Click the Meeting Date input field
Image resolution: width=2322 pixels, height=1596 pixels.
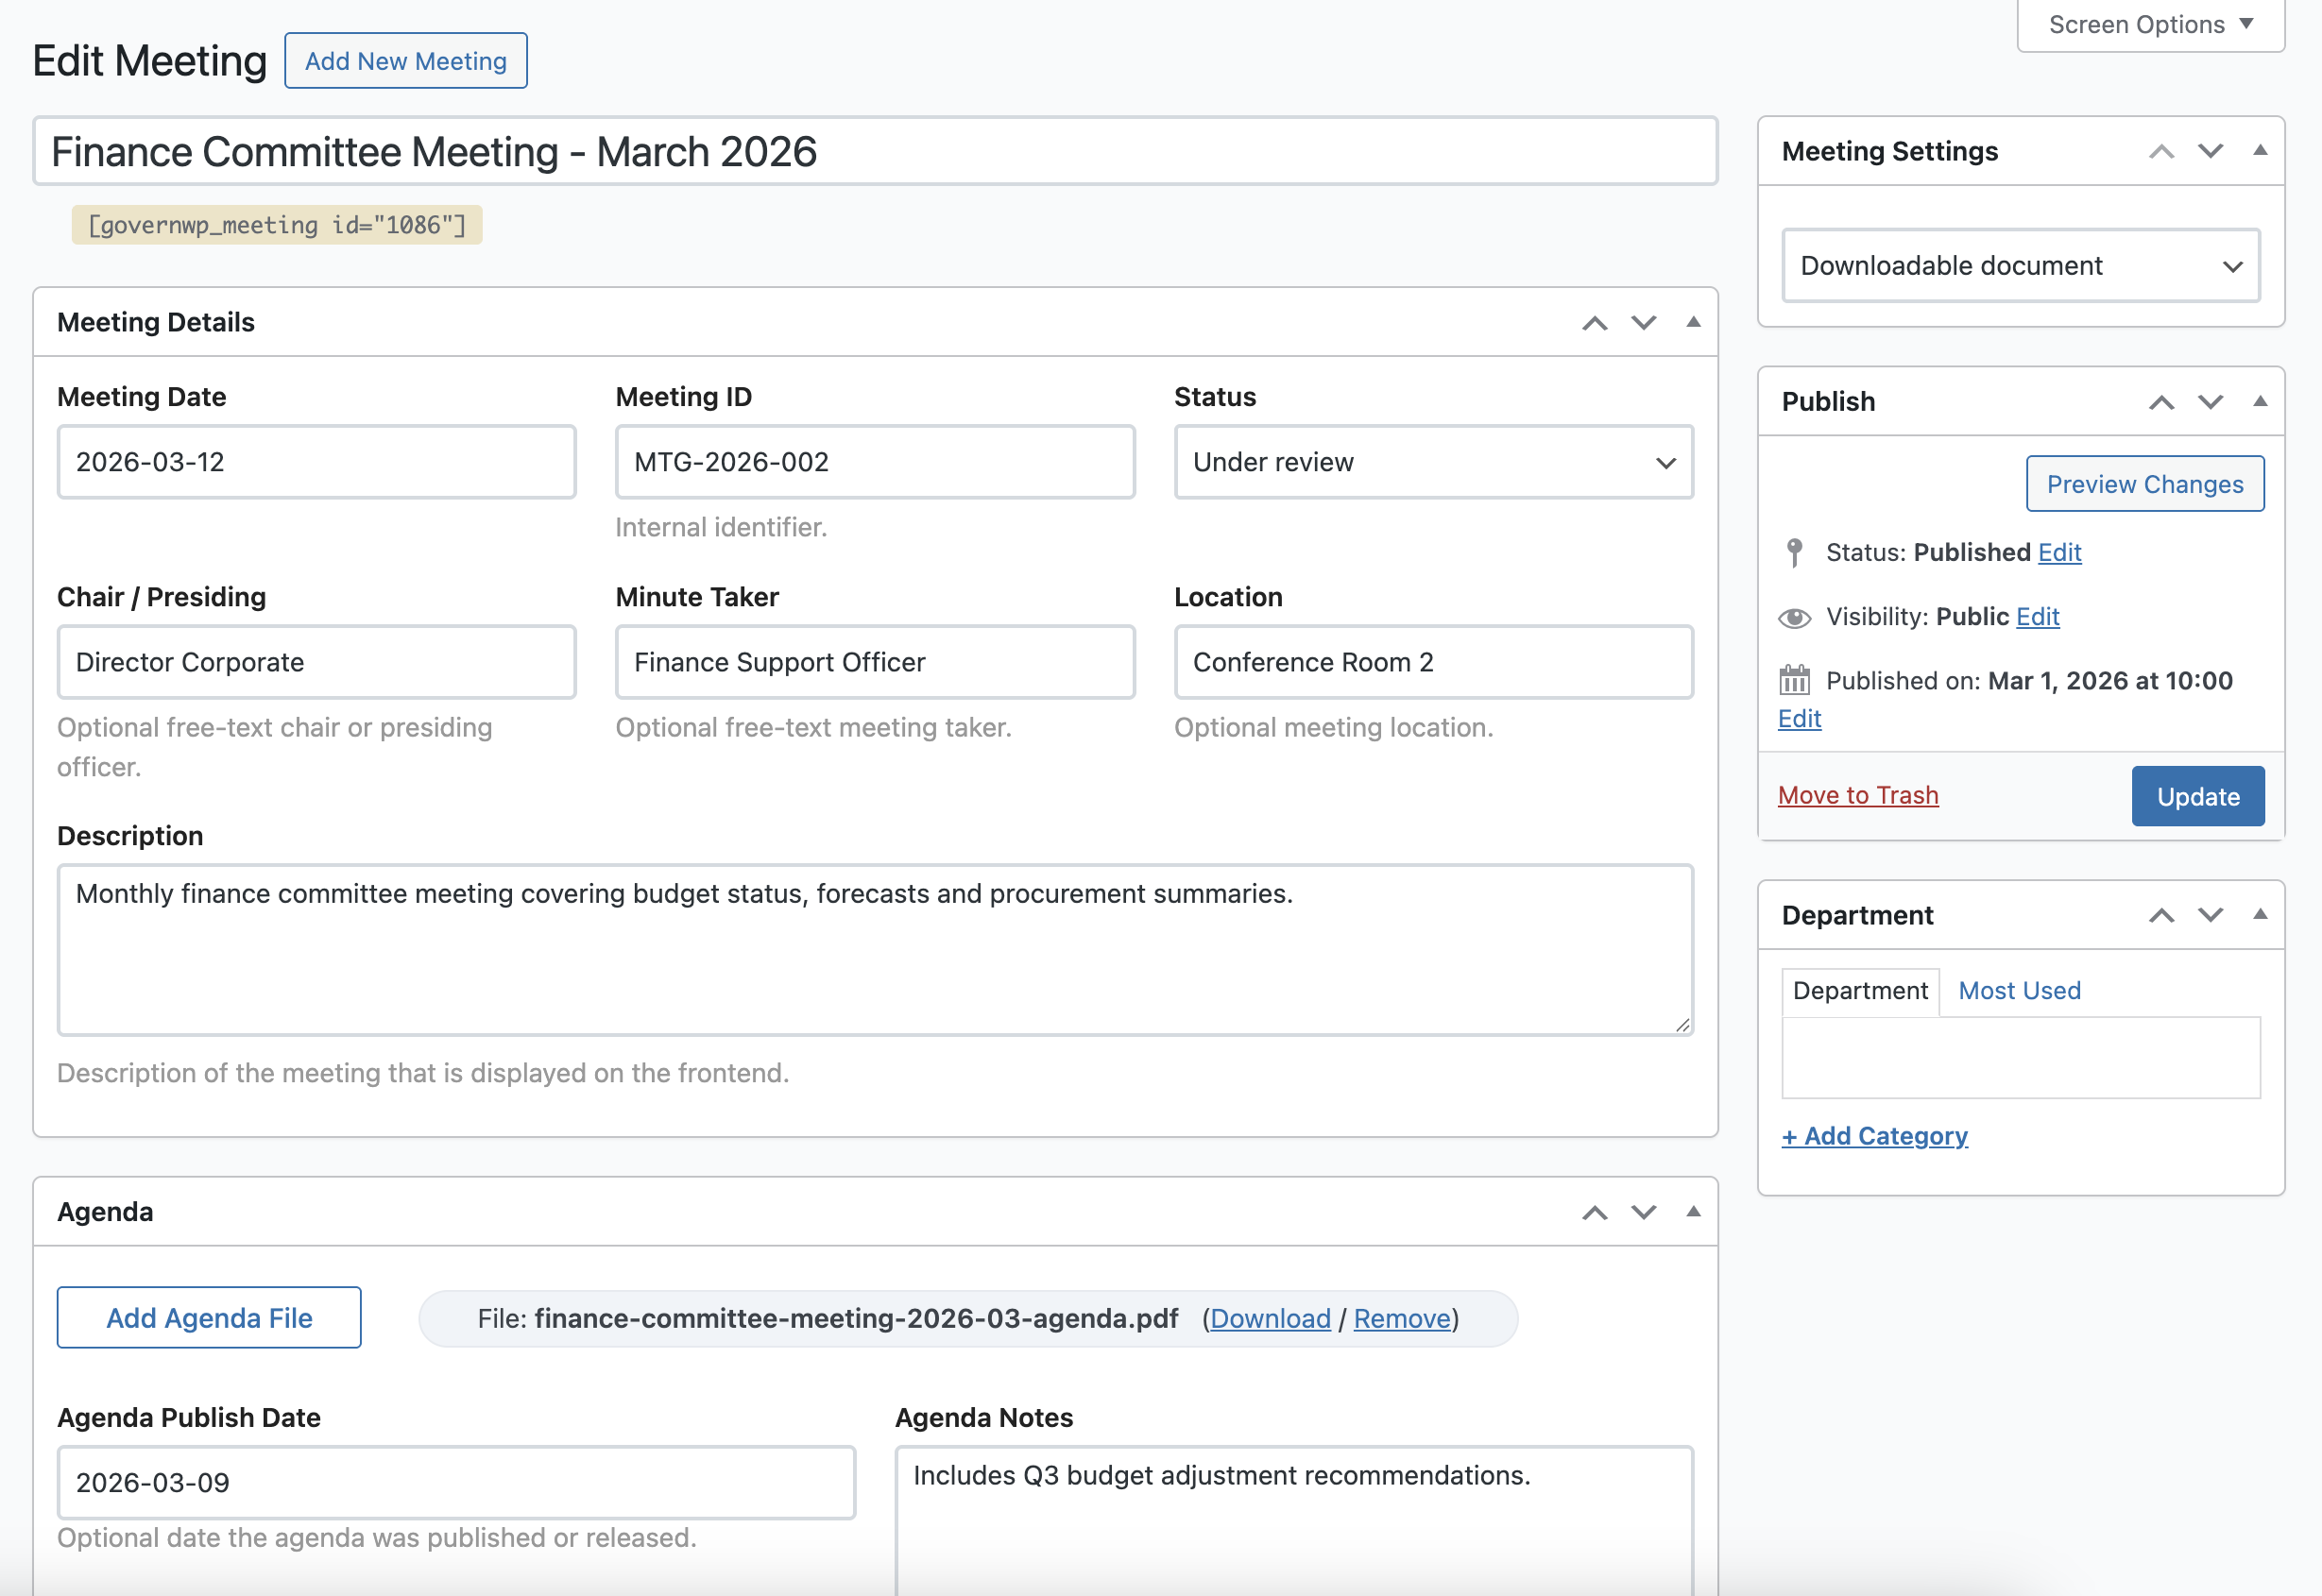pyautogui.click(x=316, y=462)
